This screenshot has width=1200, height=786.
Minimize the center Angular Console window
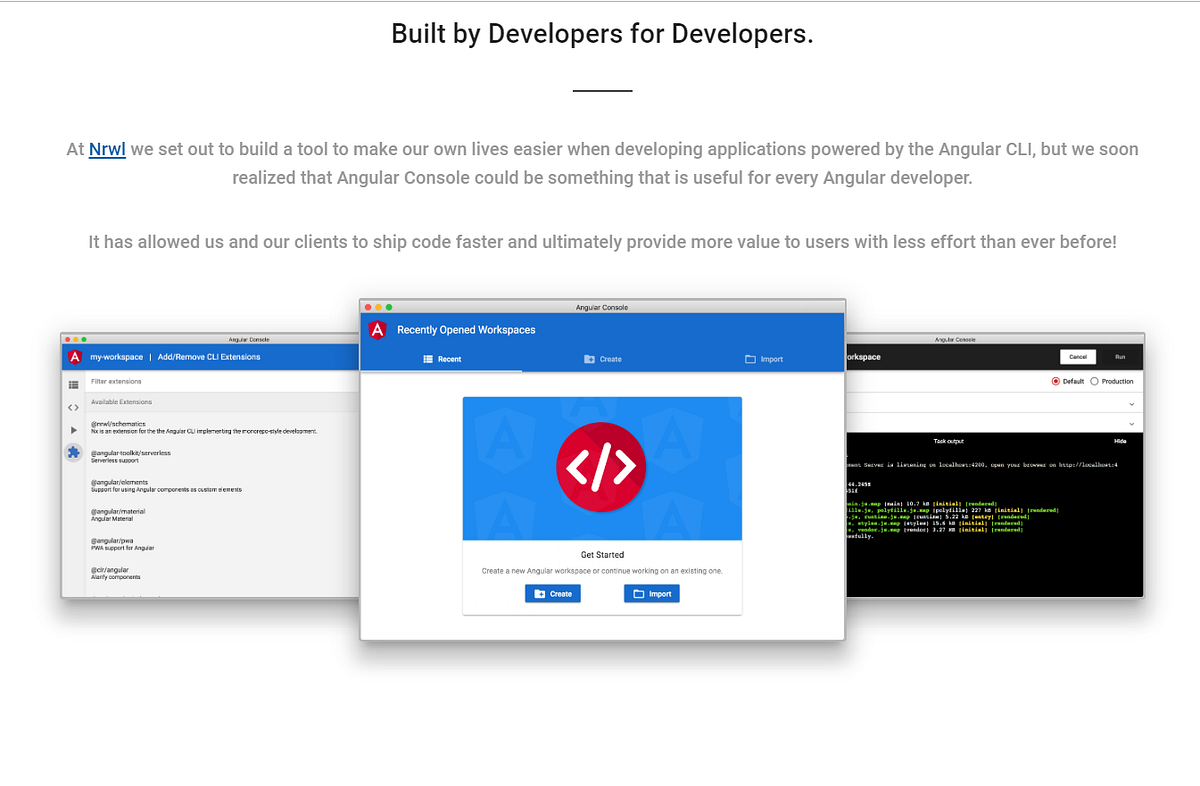click(378, 307)
